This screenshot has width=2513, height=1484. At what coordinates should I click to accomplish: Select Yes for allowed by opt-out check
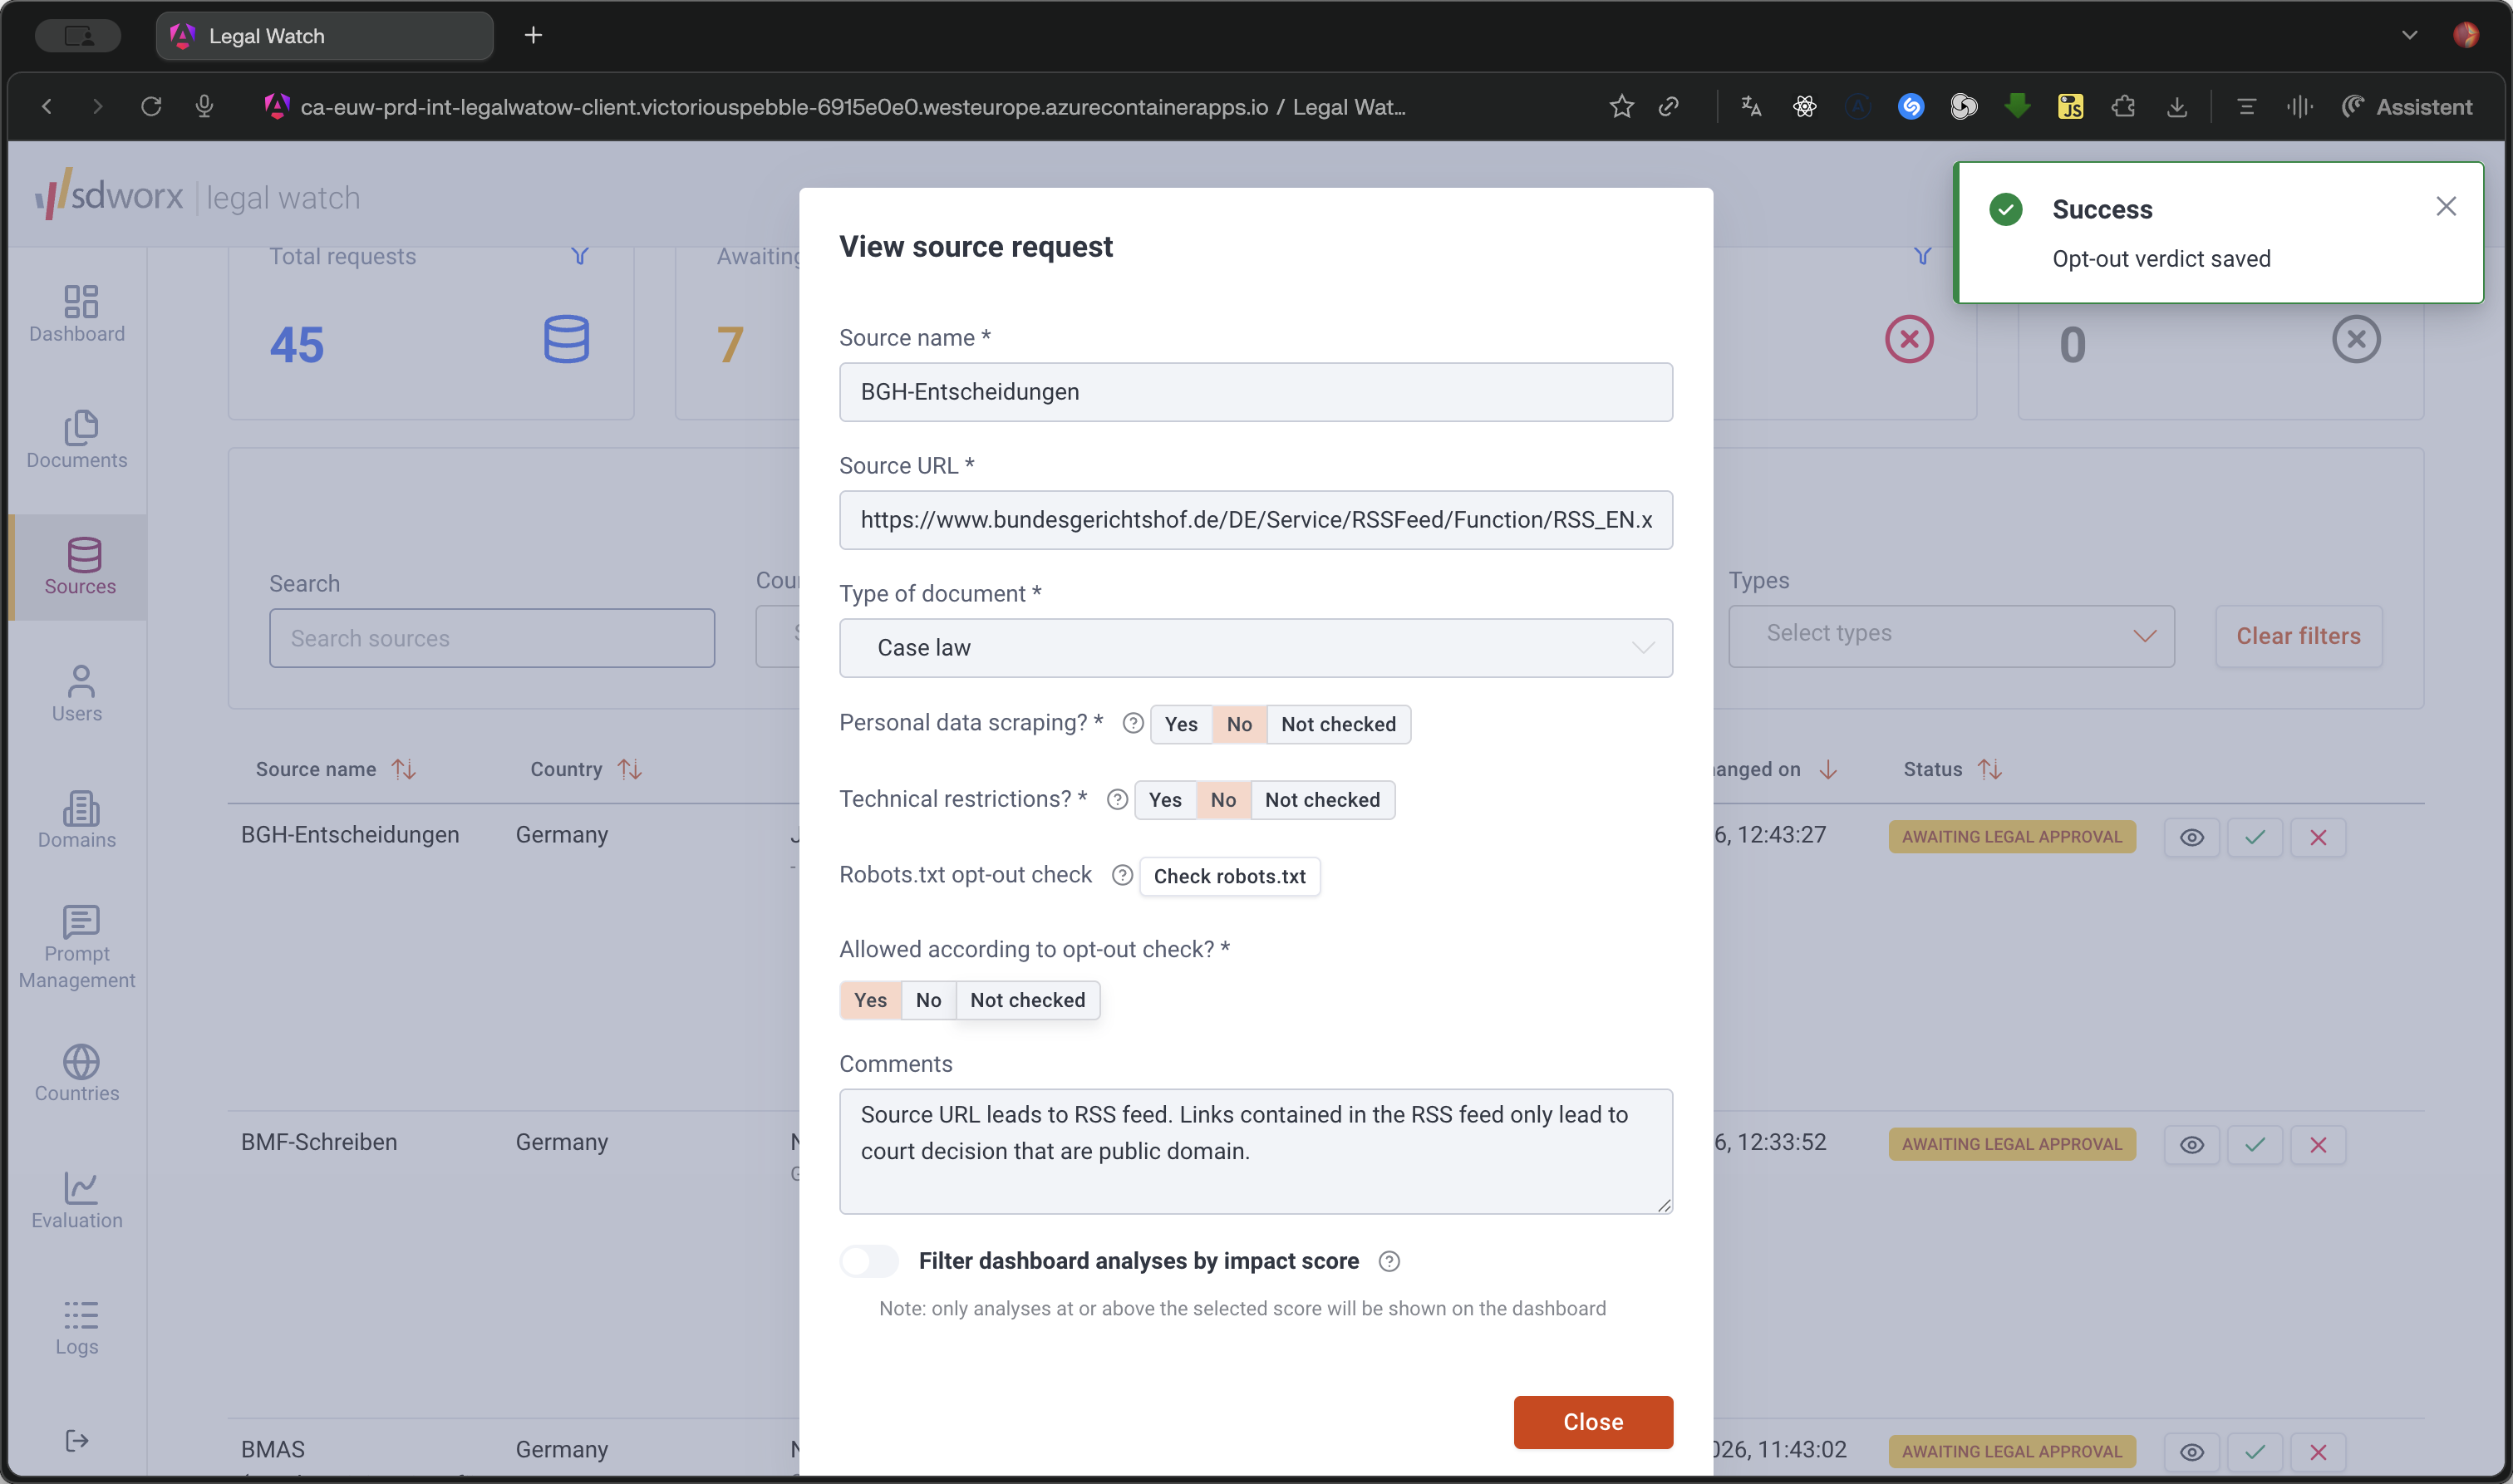pyautogui.click(x=870, y=1000)
